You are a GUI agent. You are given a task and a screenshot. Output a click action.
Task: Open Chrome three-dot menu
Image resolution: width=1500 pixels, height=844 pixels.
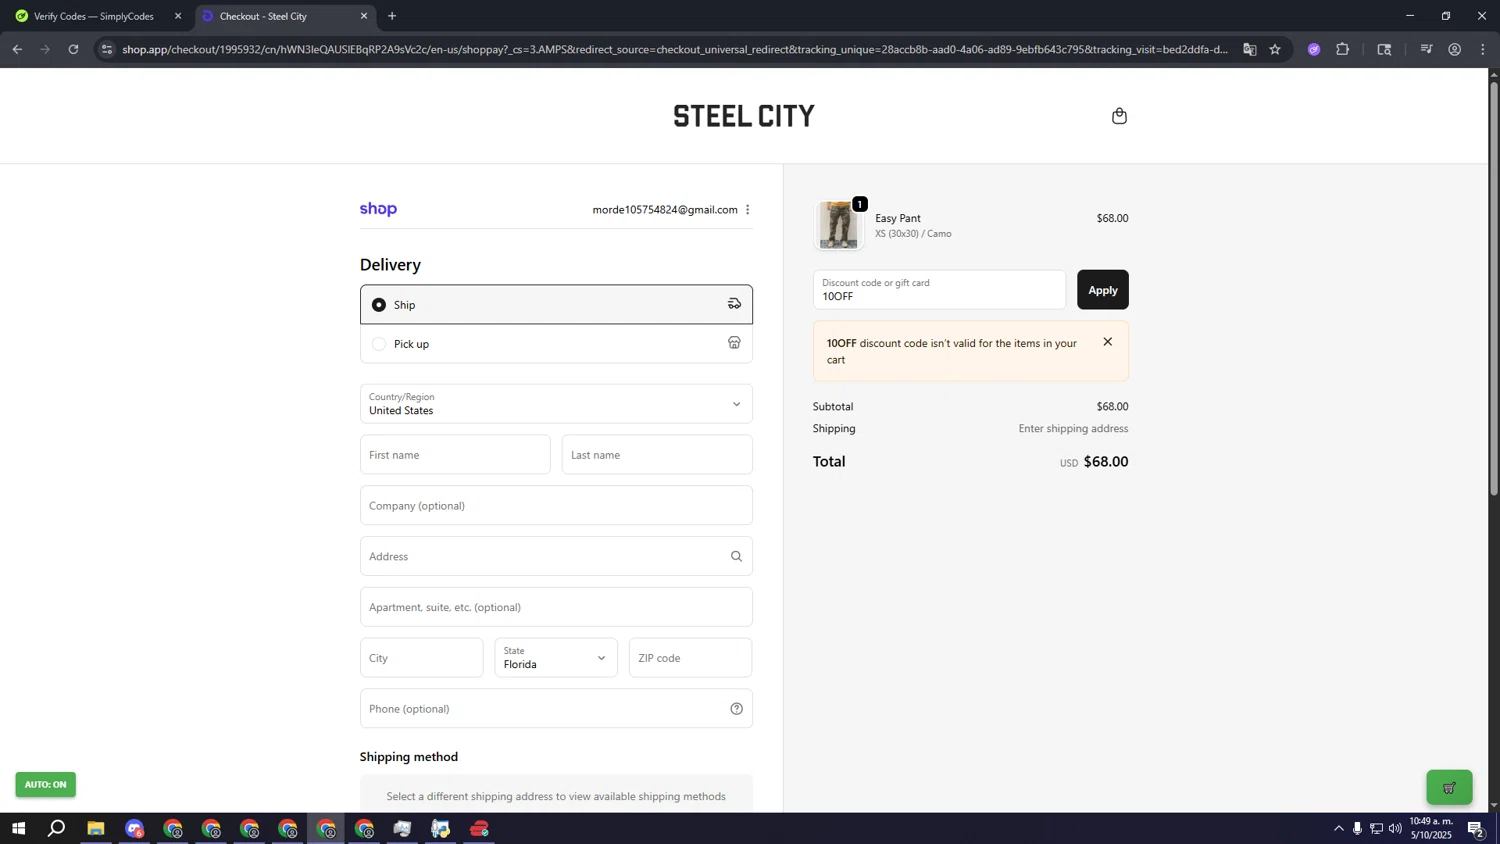(x=1483, y=49)
